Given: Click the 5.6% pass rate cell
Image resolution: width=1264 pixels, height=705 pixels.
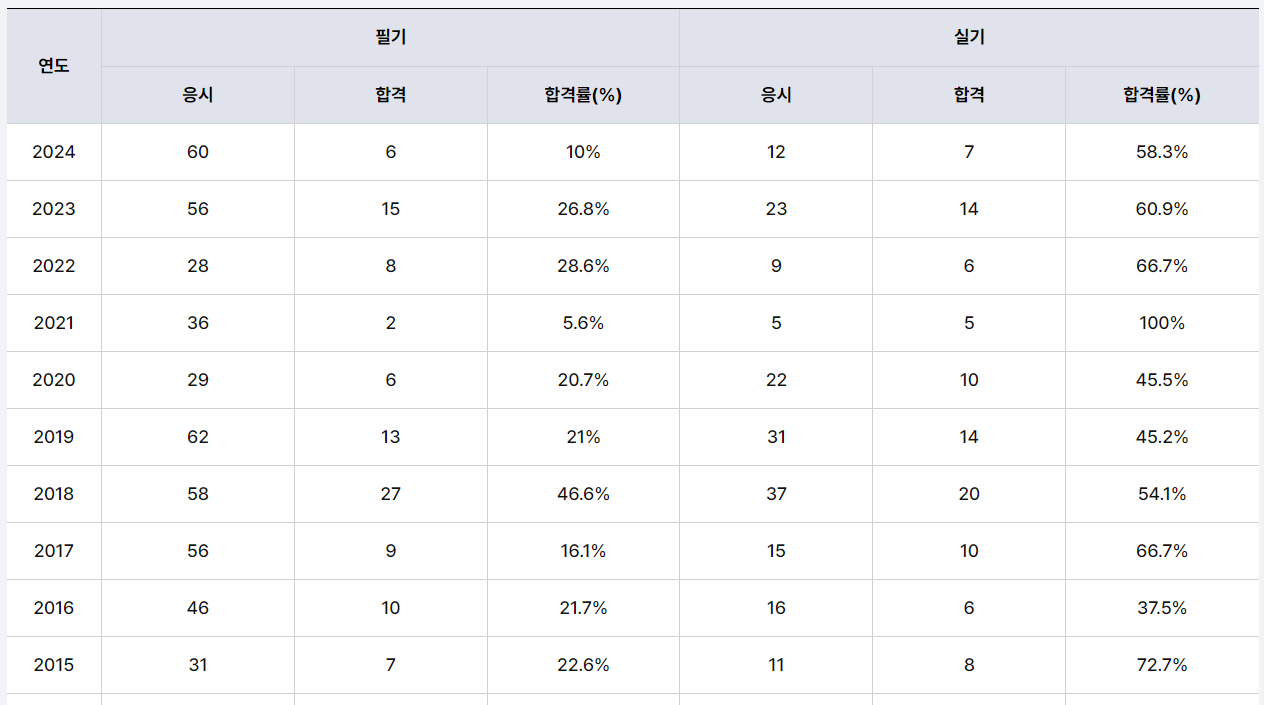Looking at the screenshot, I should click(583, 323).
